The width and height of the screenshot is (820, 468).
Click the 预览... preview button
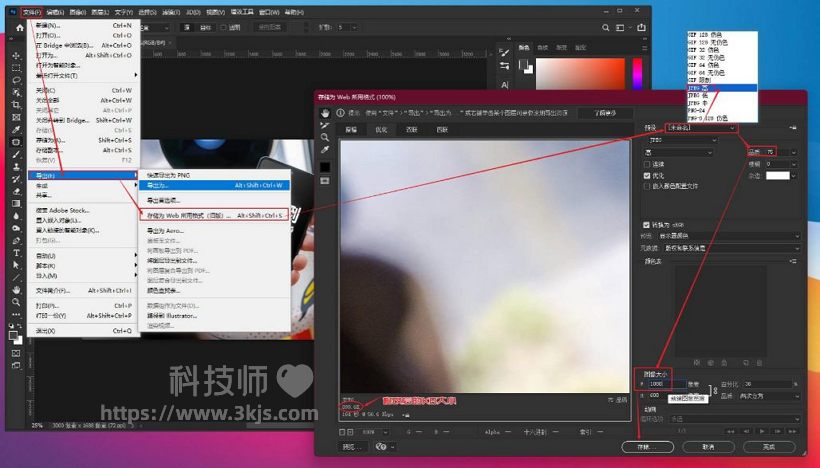pyautogui.click(x=351, y=447)
